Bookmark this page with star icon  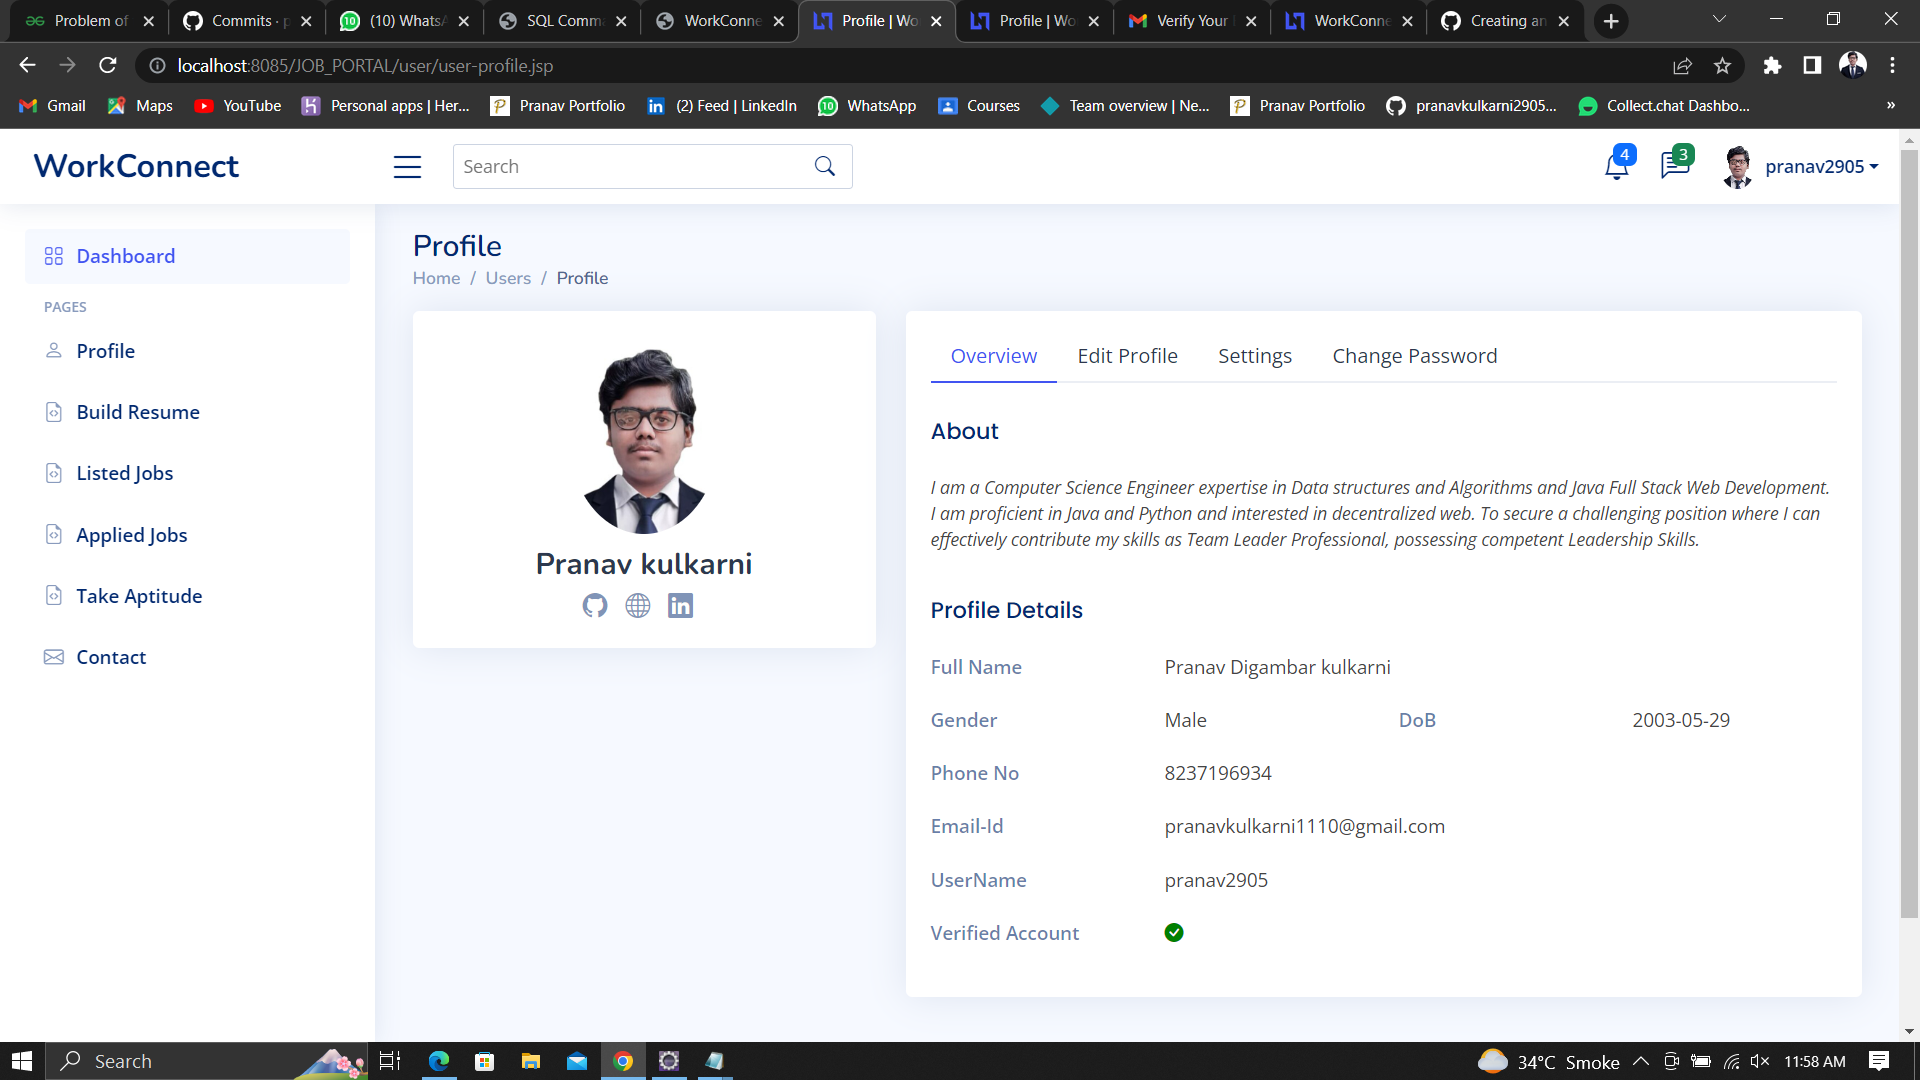point(1722,66)
